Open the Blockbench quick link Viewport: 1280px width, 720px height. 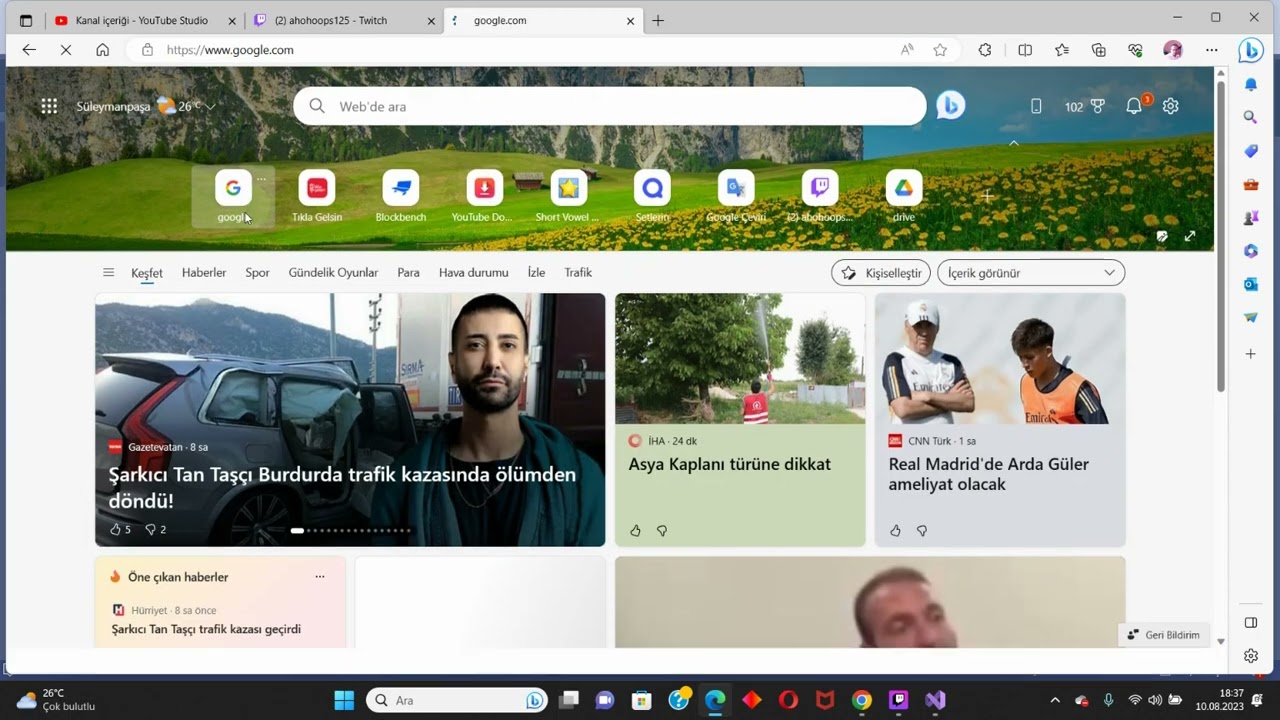pyautogui.click(x=400, y=196)
